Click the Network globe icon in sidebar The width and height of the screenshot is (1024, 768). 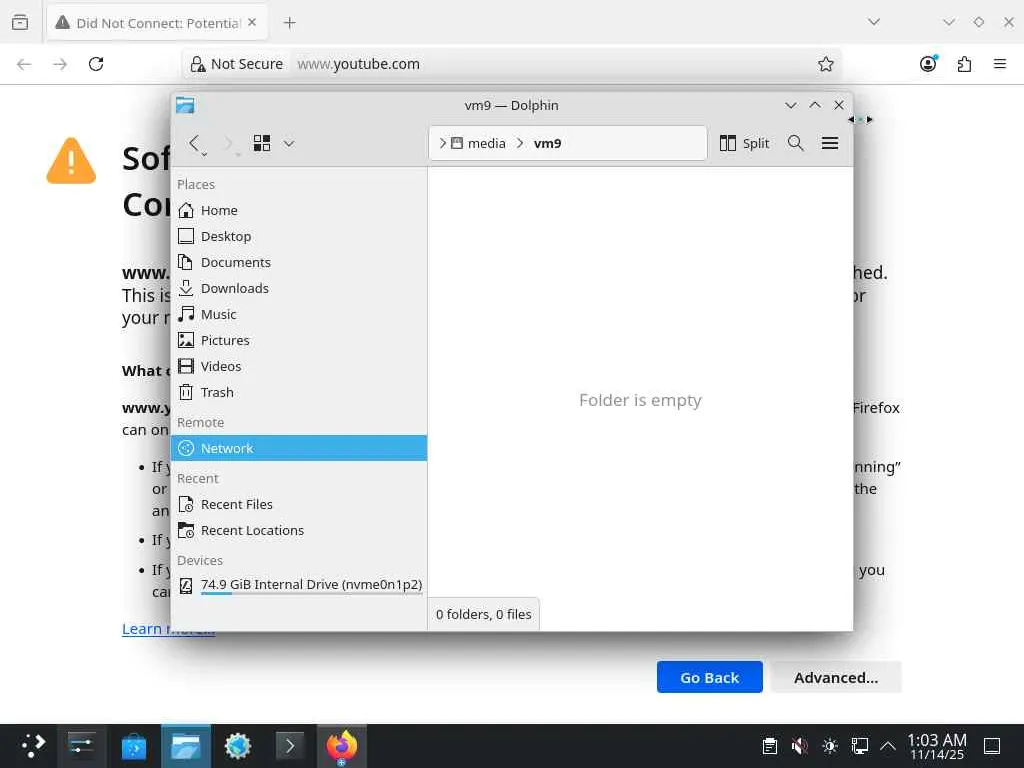[x=186, y=448]
